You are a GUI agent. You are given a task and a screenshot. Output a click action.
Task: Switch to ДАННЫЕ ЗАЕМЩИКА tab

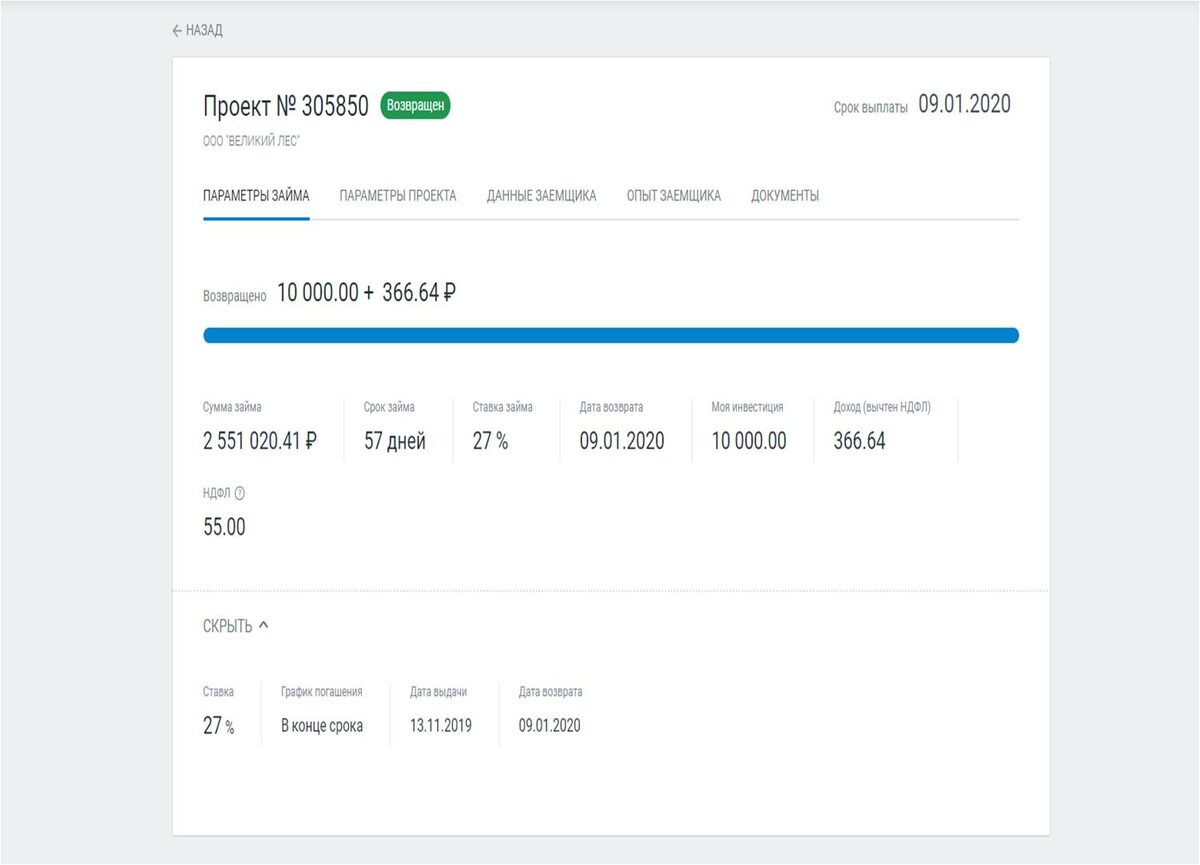542,196
